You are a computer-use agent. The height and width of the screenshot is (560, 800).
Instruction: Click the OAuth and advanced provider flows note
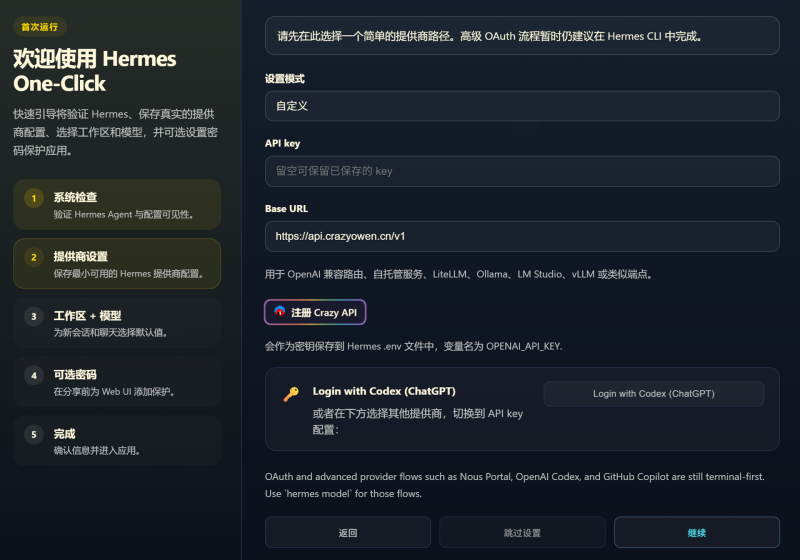click(x=514, y=485)
